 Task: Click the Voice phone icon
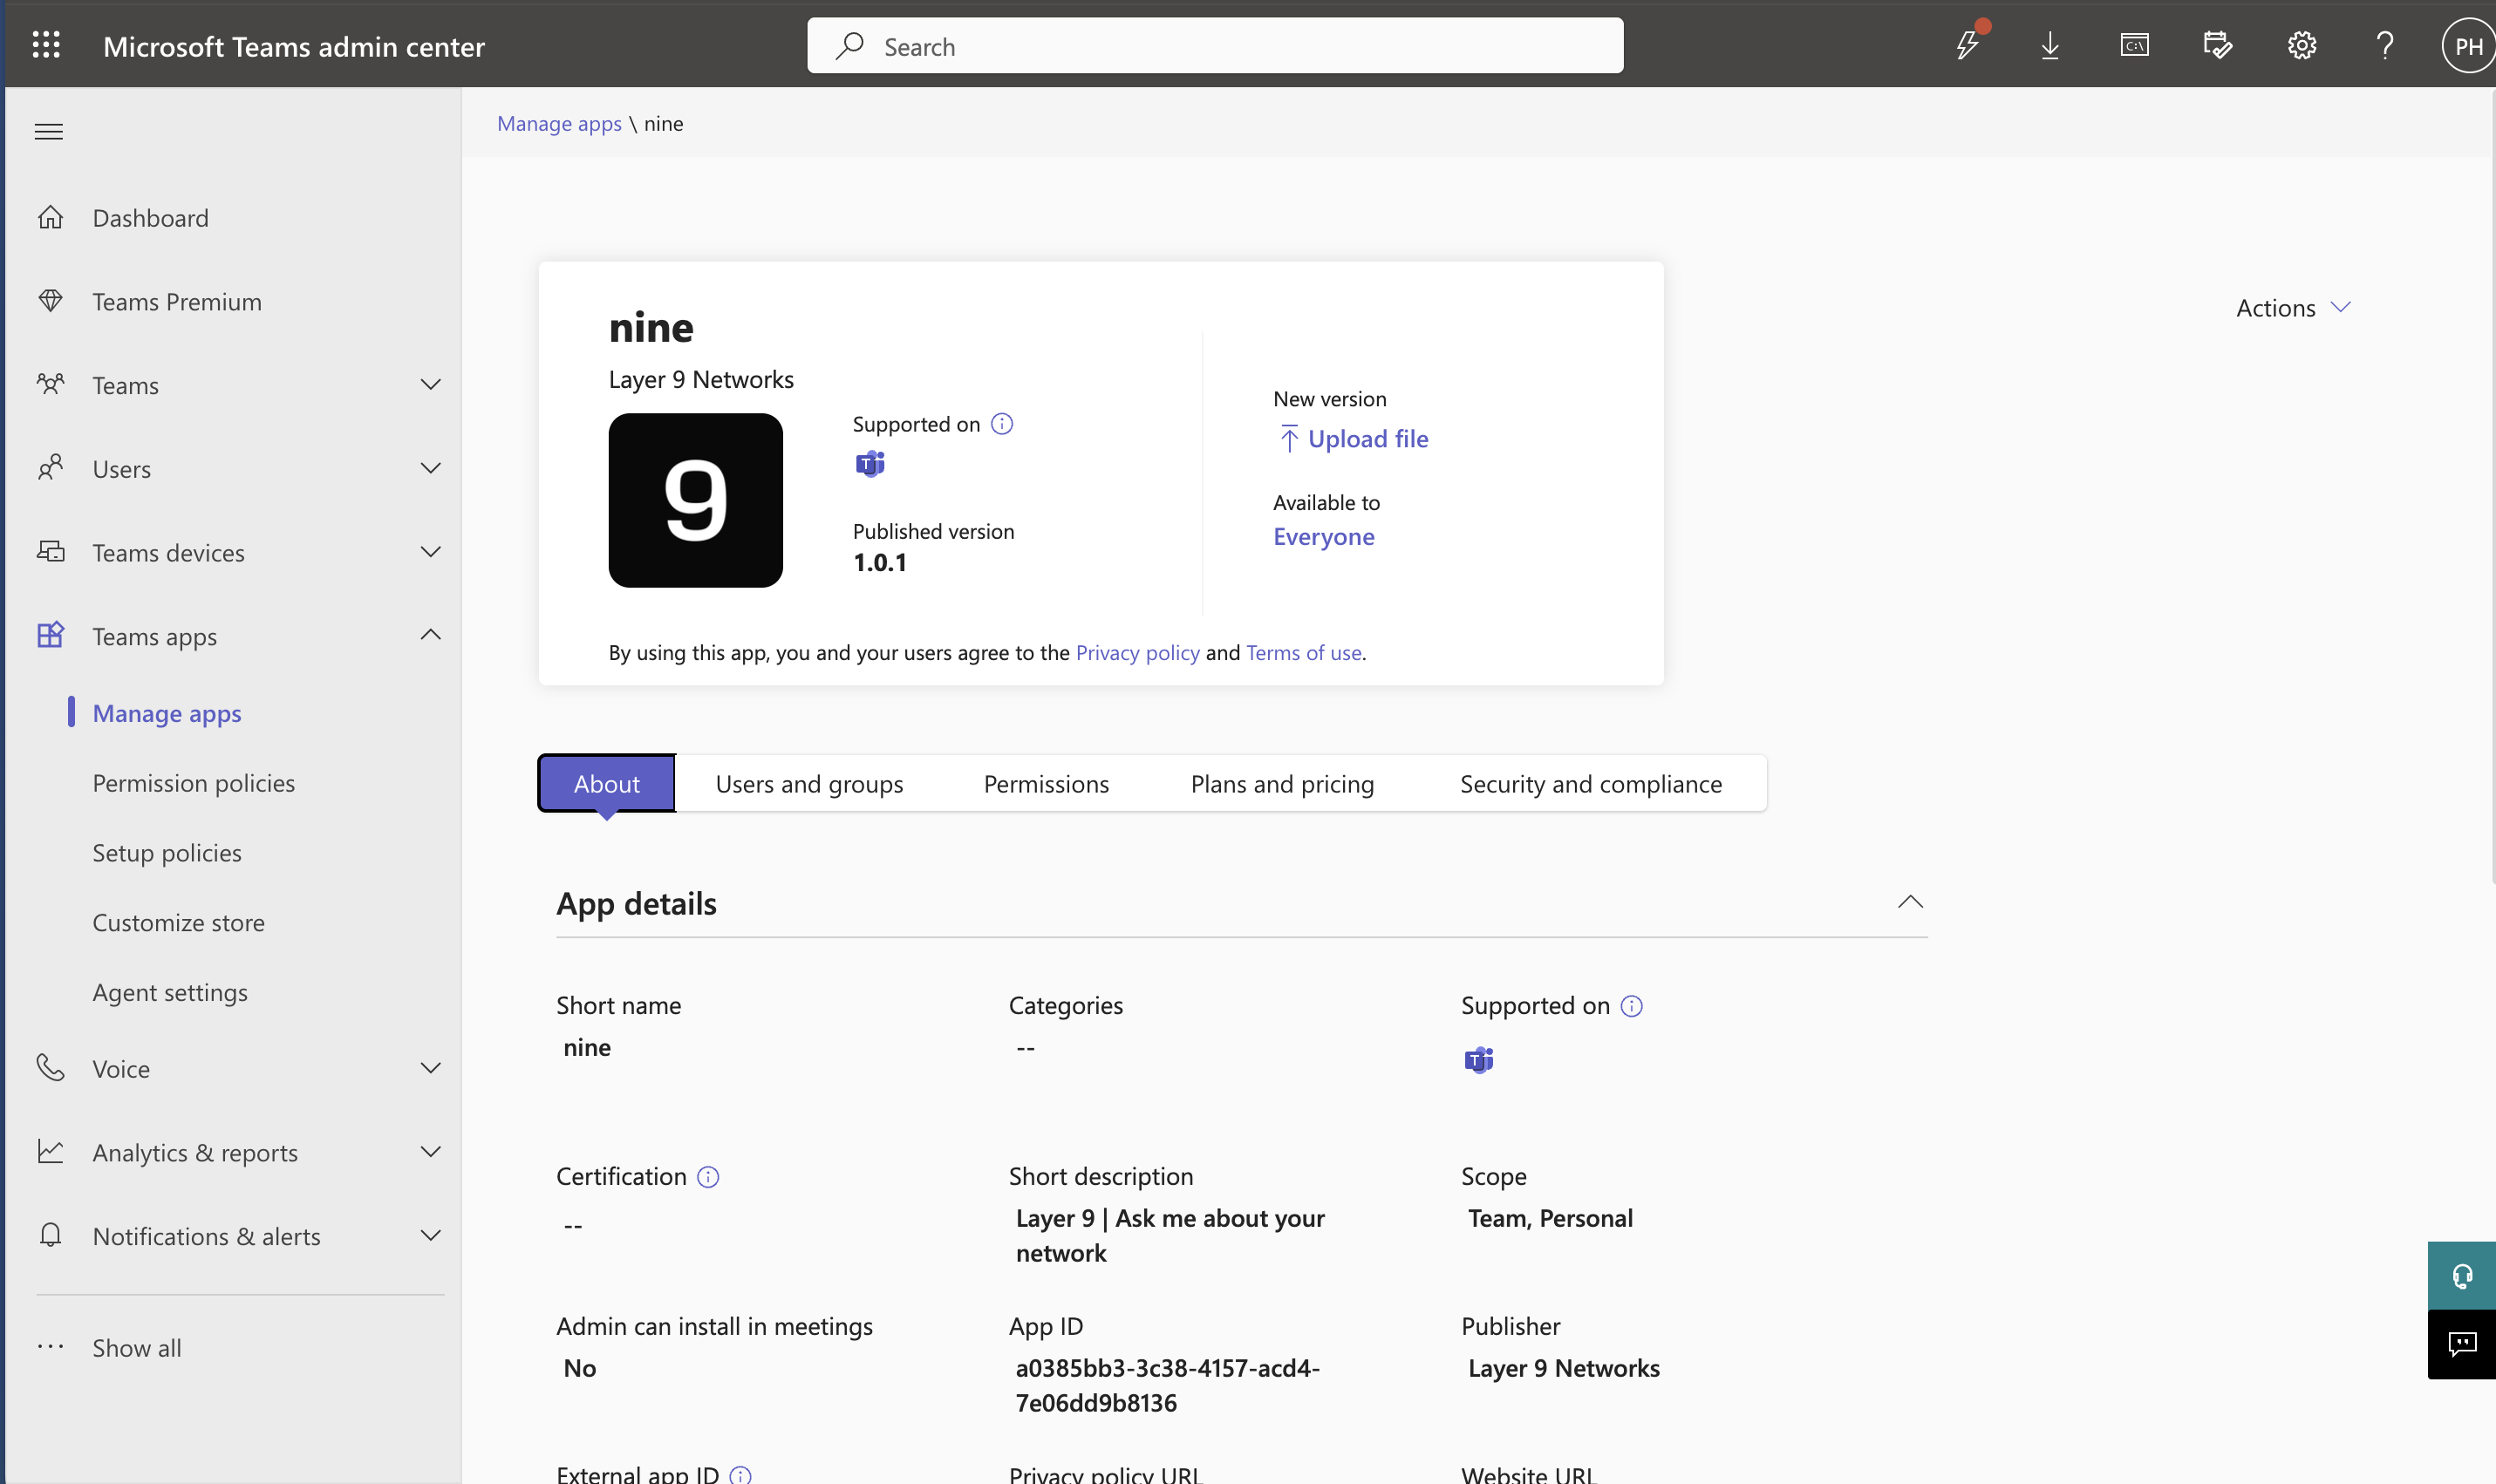50,1067
